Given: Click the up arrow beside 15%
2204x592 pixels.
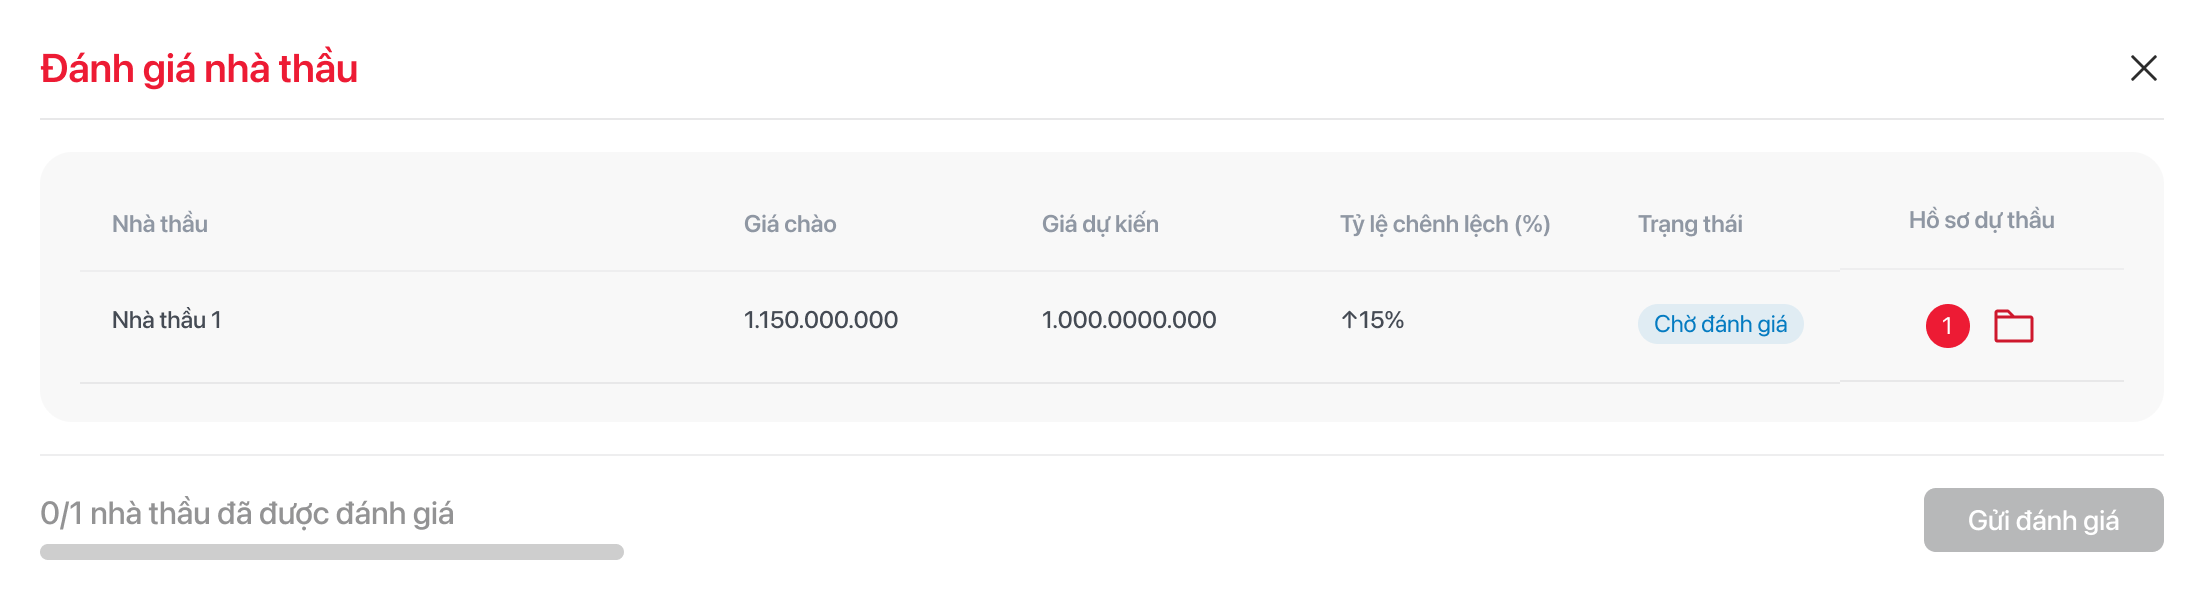Looking at the screenshot, I should [1349, 320].
